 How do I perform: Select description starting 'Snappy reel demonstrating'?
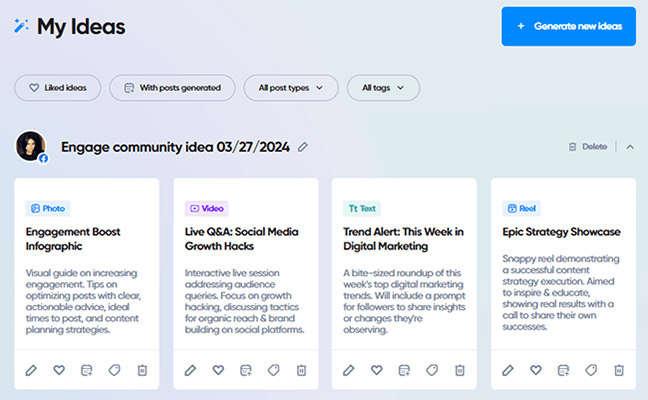pyautogui.click(x=561, y=293)
